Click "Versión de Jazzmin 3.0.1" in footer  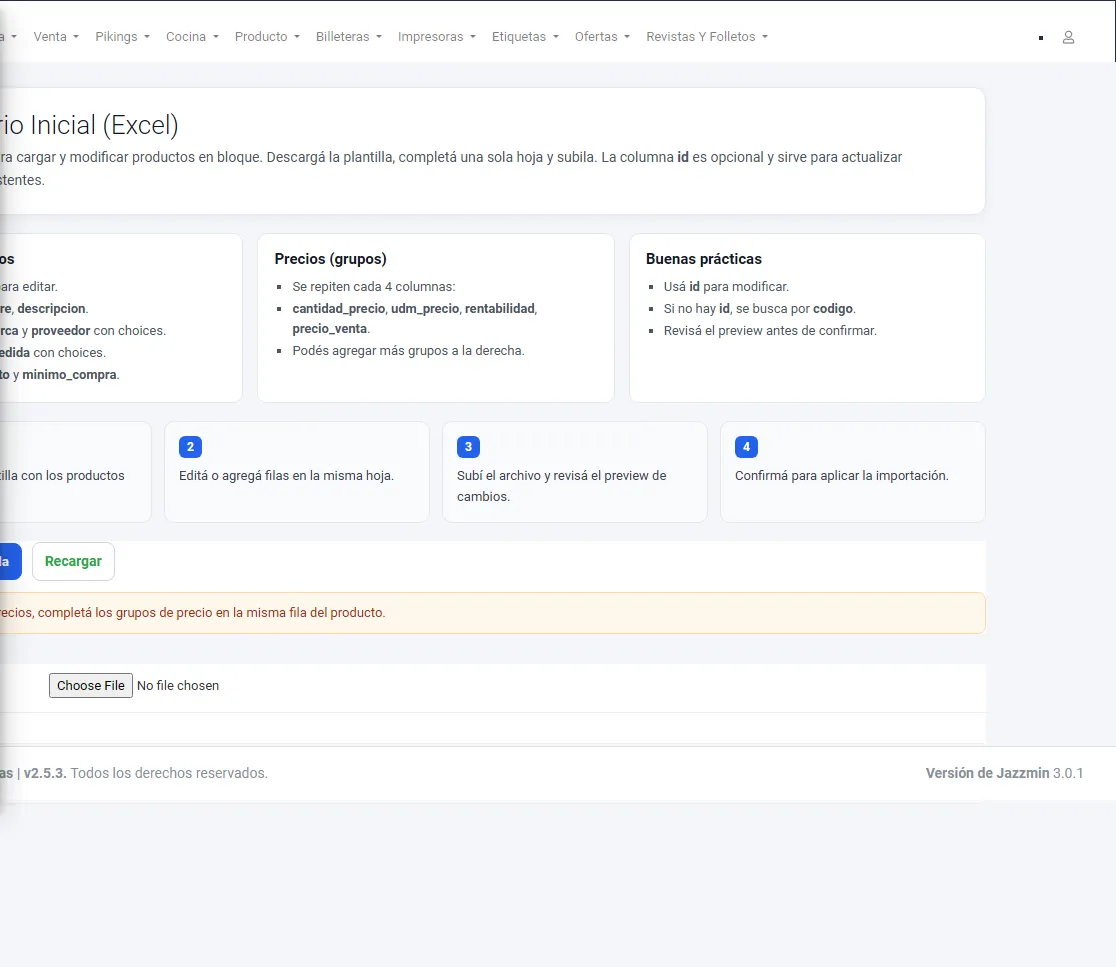[1004, 773]
